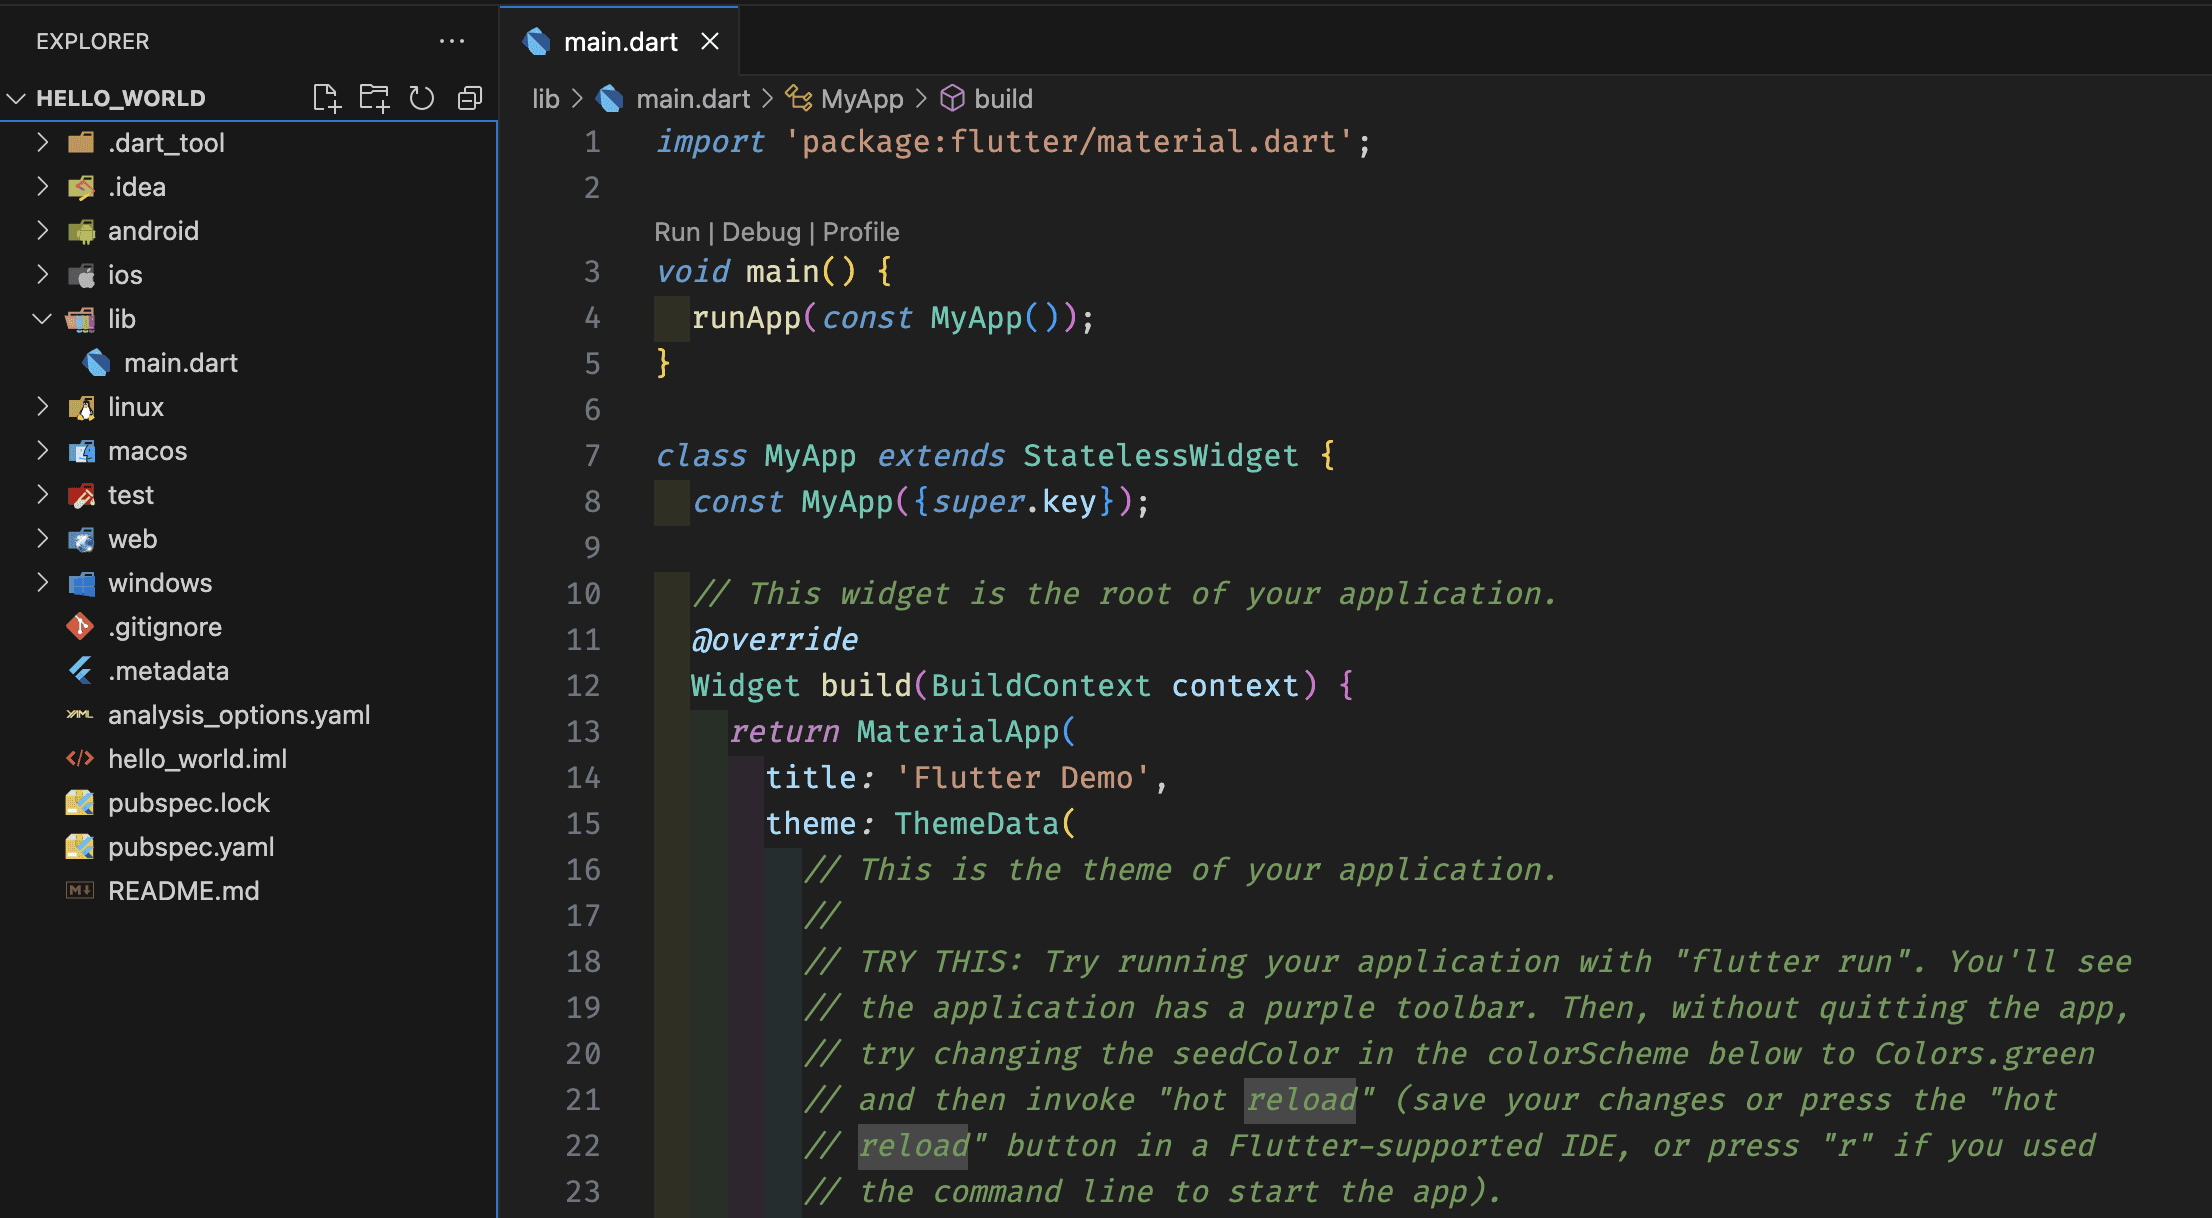Close the main.dart editor tab
The height and width of the screenshot is (1218, 2212).
pyautogui.click(x=710, y=41)
